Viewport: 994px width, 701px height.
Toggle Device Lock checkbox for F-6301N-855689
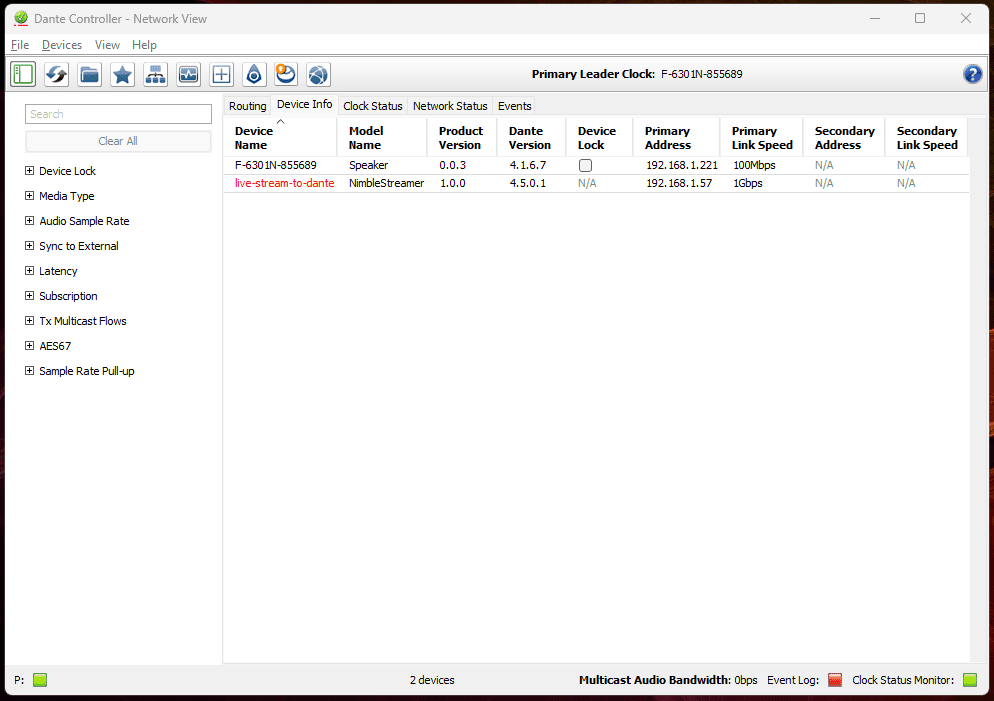point(586,165)
